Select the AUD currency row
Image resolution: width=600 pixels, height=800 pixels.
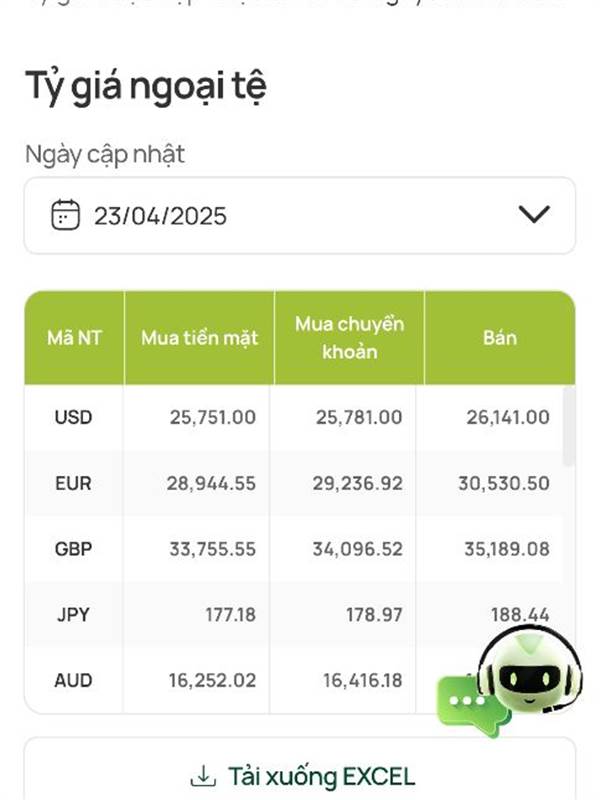pyautogui.click(x=294, y=680)
